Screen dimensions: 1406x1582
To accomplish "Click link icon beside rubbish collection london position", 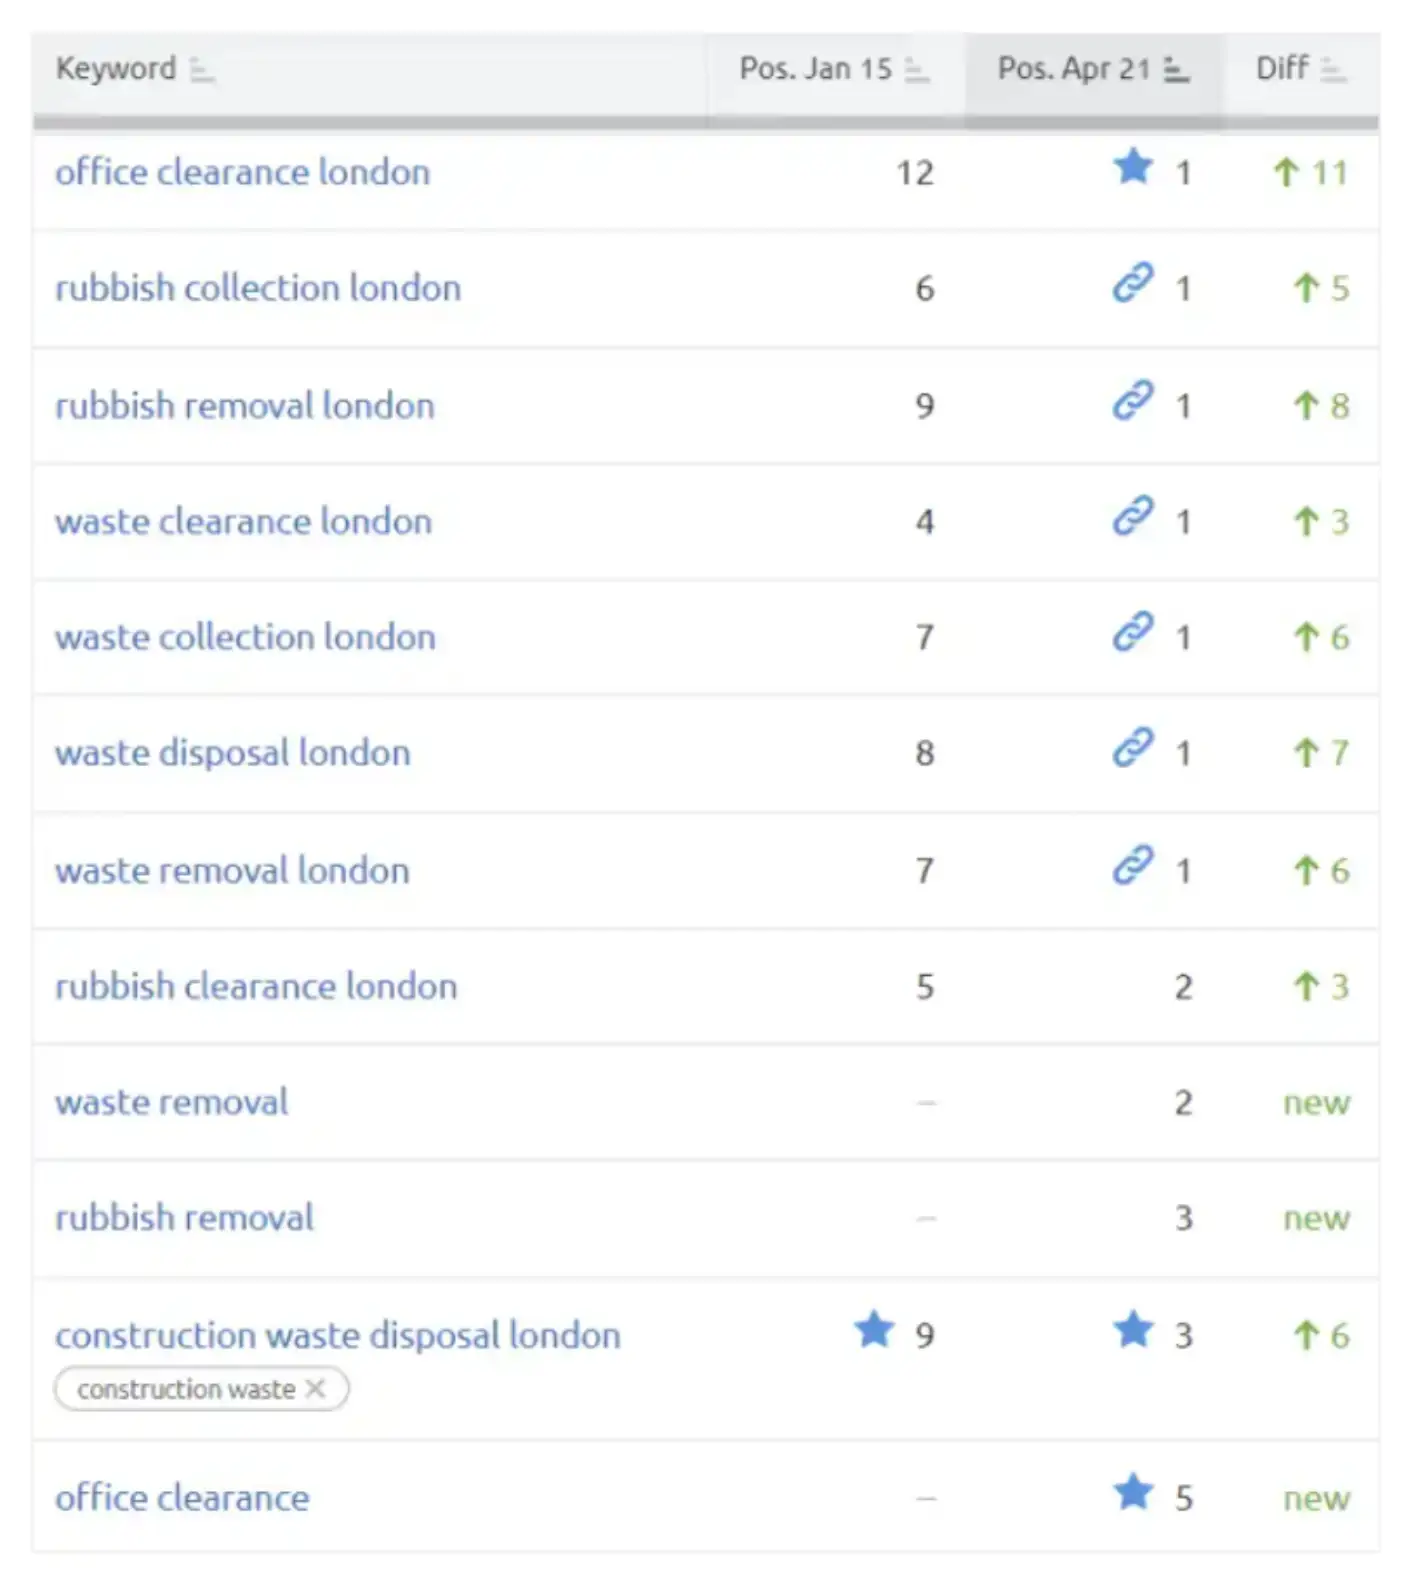I will [1133, 283].
